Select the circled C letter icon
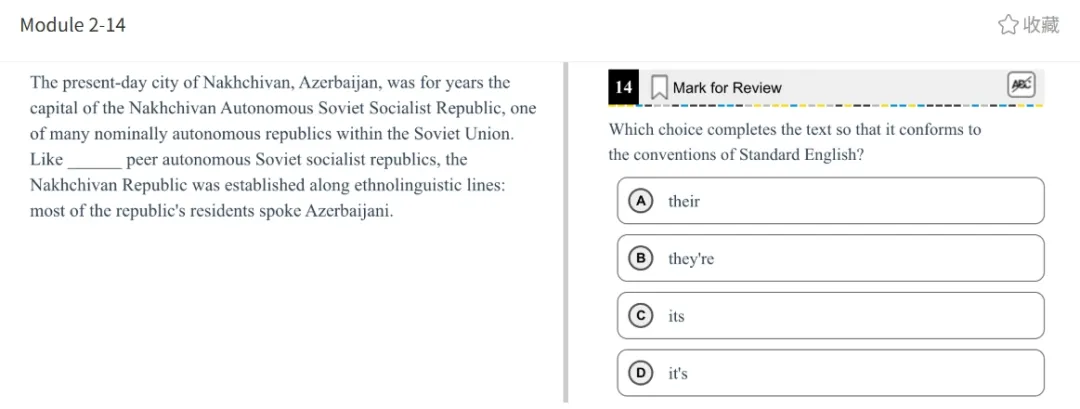 pos(640,316)
